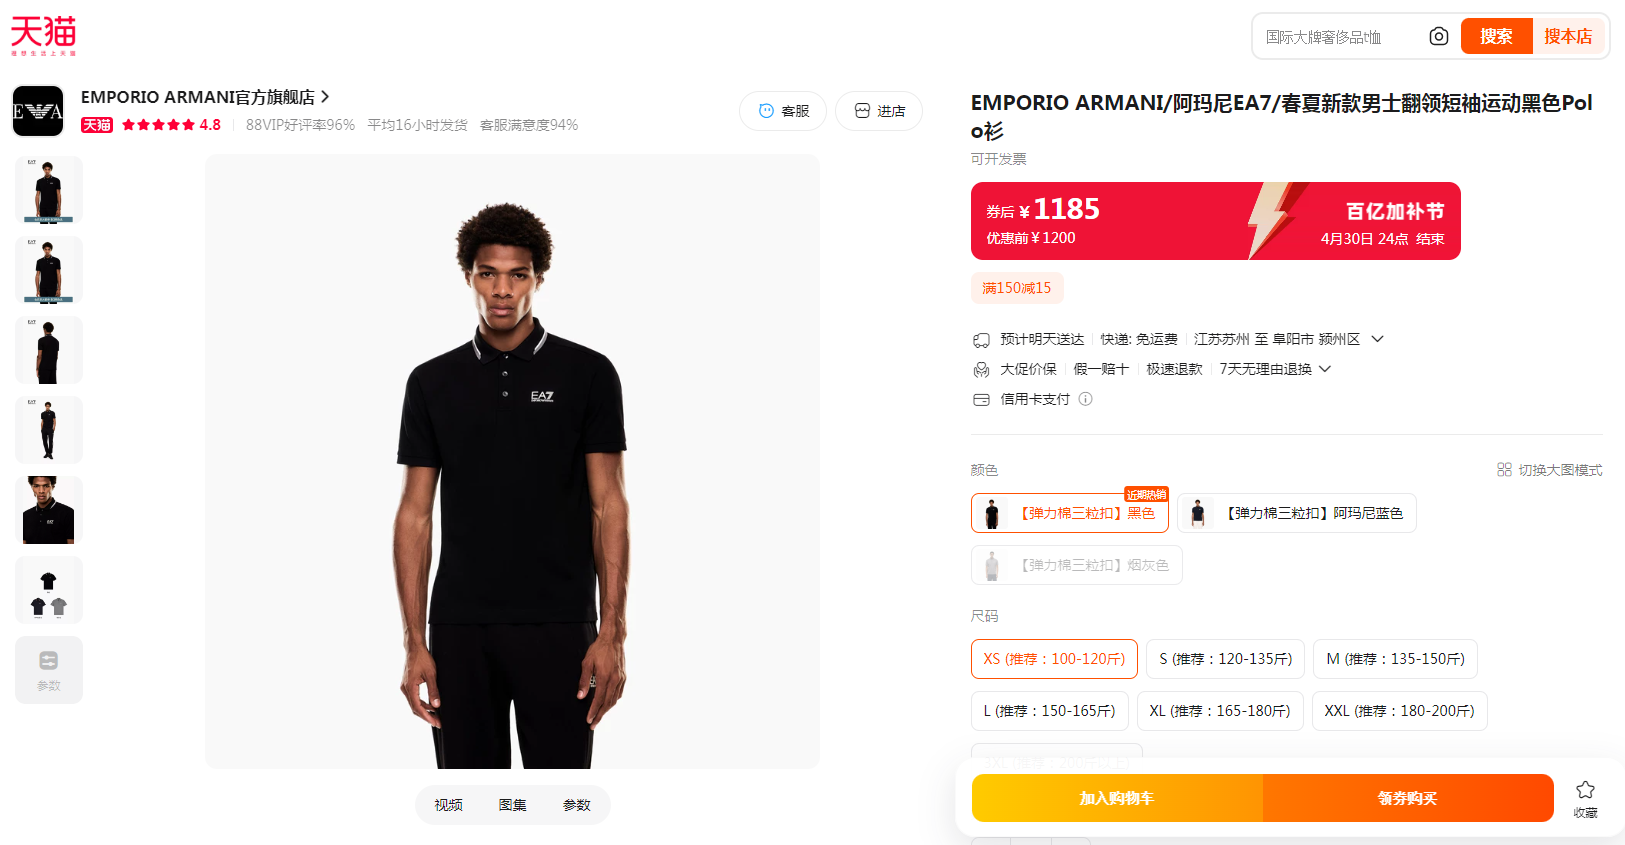Select the XS size option
This screenshot has width=1625, height=845.
[x=1054, y=659]
